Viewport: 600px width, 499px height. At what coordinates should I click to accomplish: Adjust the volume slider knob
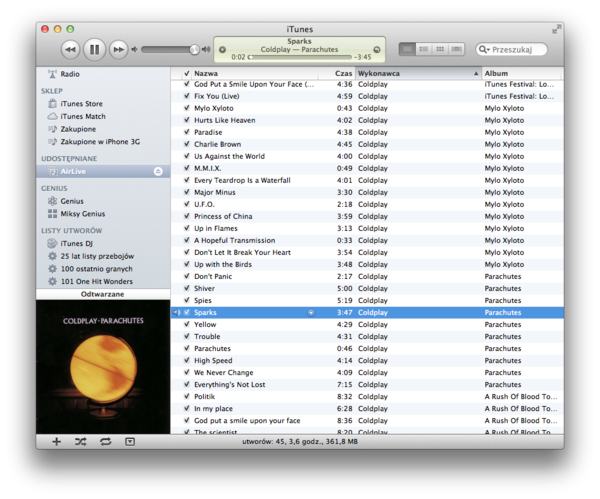tap(195, 49)
